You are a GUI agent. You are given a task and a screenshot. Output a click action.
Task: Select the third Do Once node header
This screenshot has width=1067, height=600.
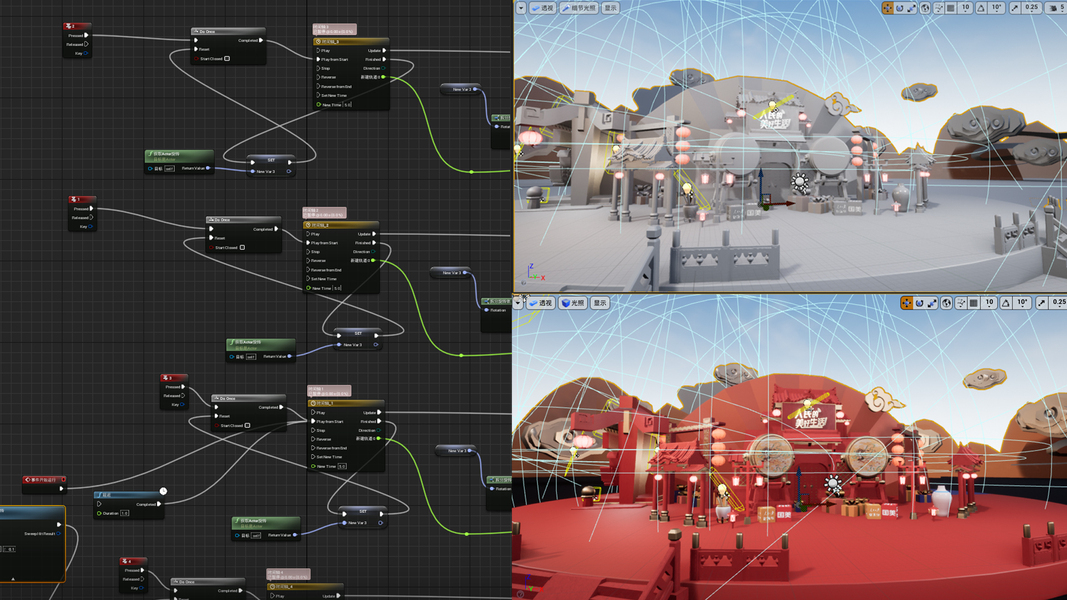(248, 398)
